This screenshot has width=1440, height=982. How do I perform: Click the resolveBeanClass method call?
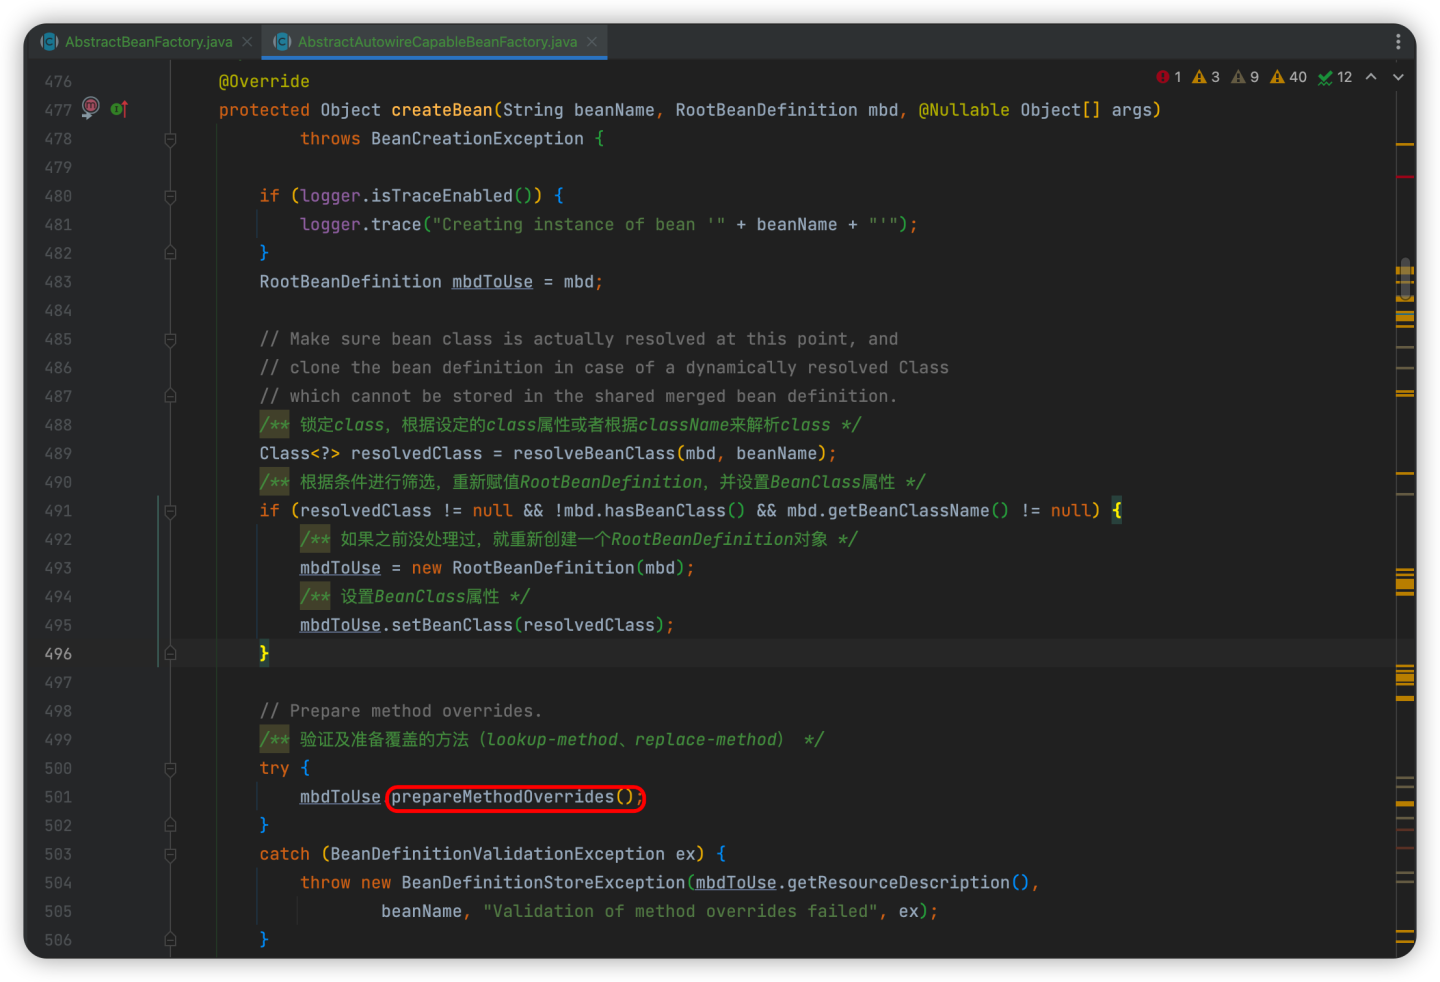[x=594, y=454]
